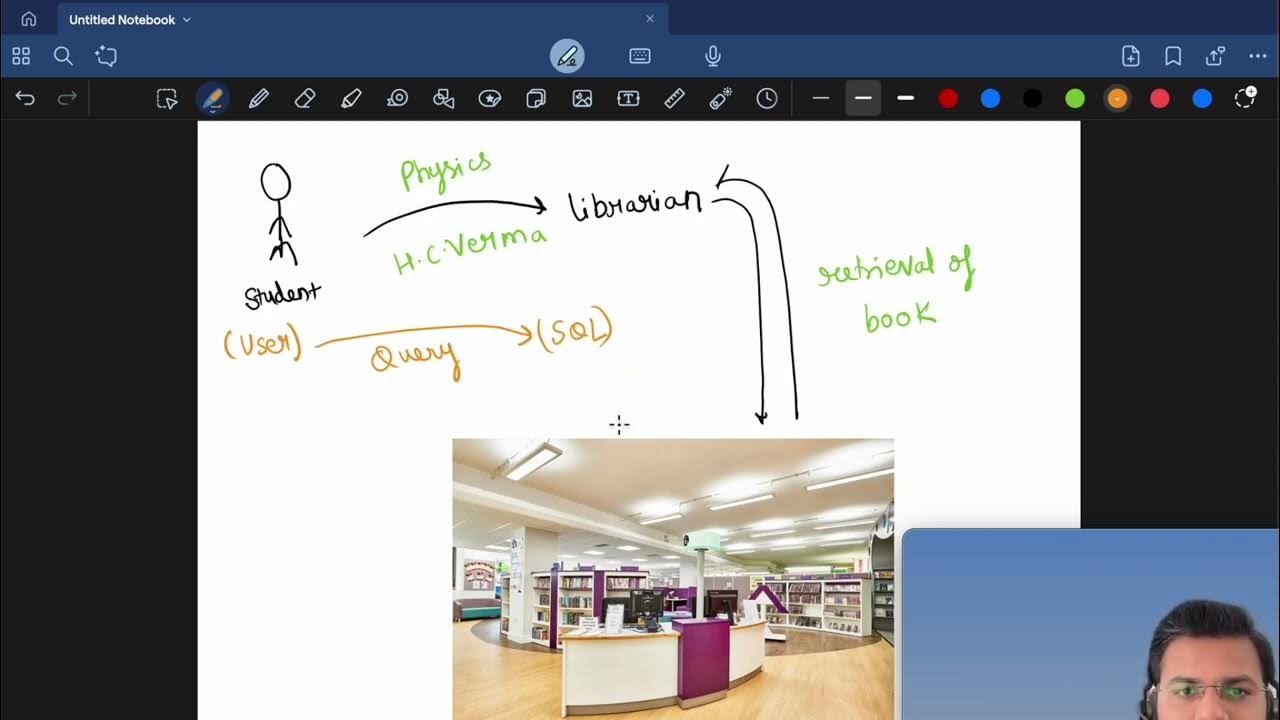This screenshot has width=1280, height=720.
Task: Pick the coral red color swatch
Action: point(1160,98)
